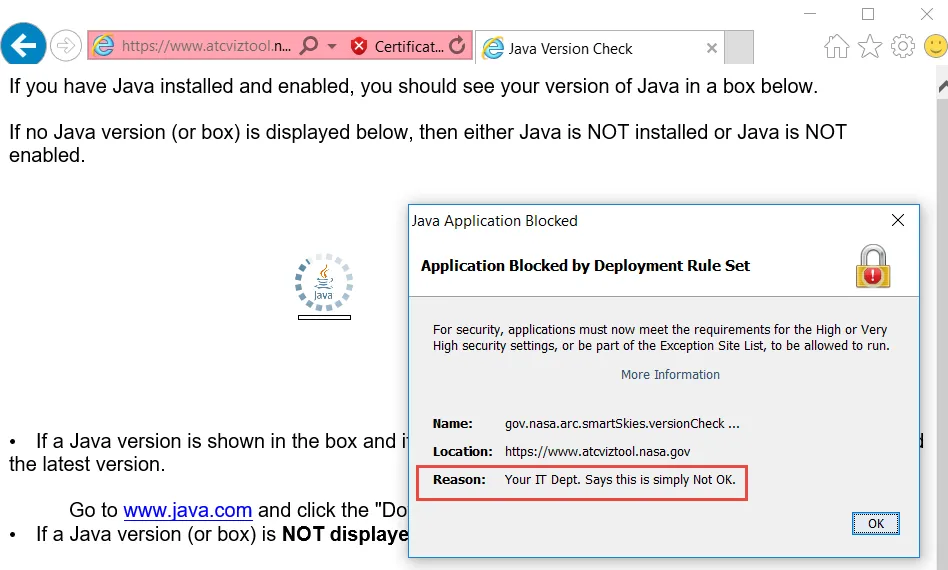Click the More Information link in dialog
The width and height of the screenshot is (948, 570).
point(670,375)
